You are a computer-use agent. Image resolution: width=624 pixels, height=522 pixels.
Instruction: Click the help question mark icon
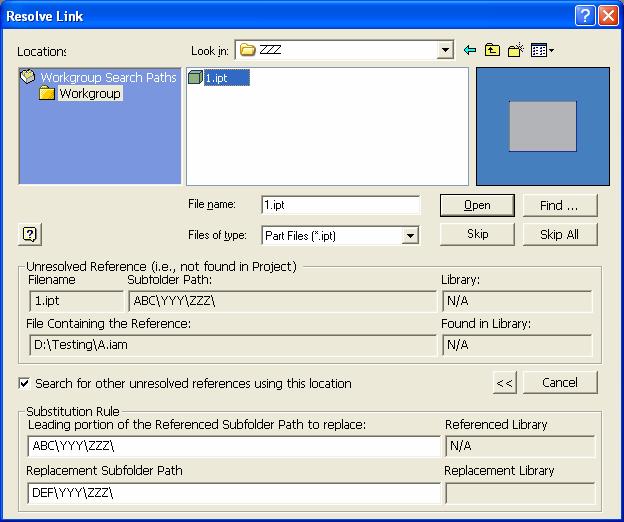click(x=30, y=234)
